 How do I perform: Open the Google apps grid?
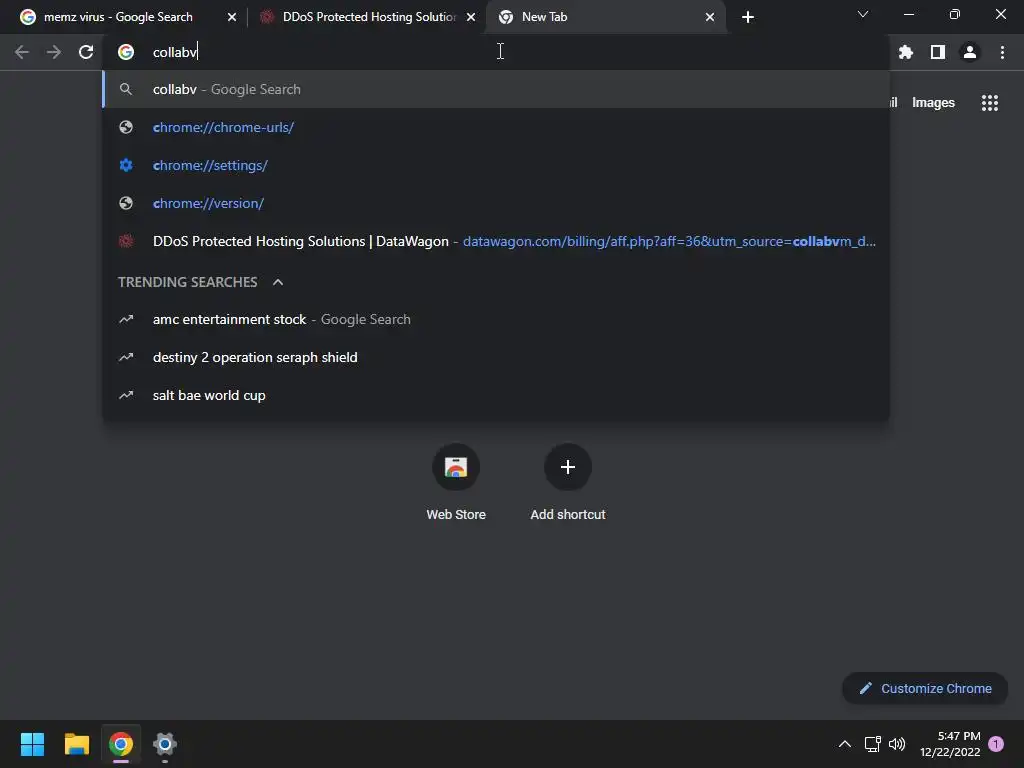click(x=990, y=103)
